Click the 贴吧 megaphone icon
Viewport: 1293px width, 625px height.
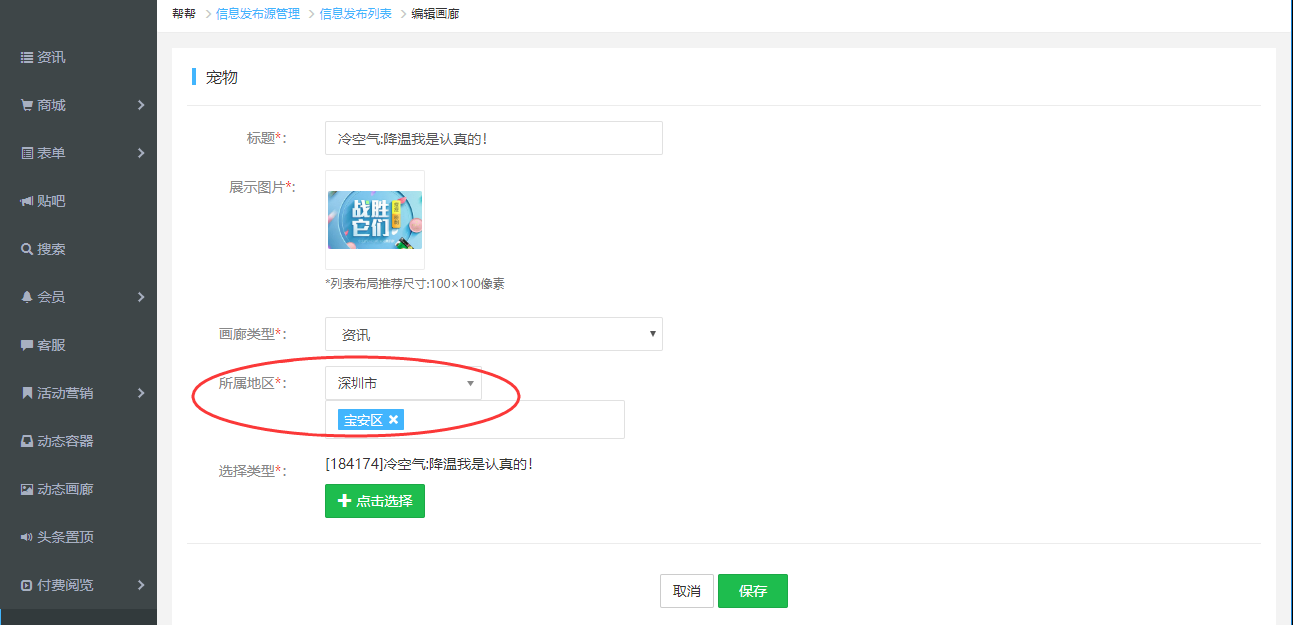[27, 201]
